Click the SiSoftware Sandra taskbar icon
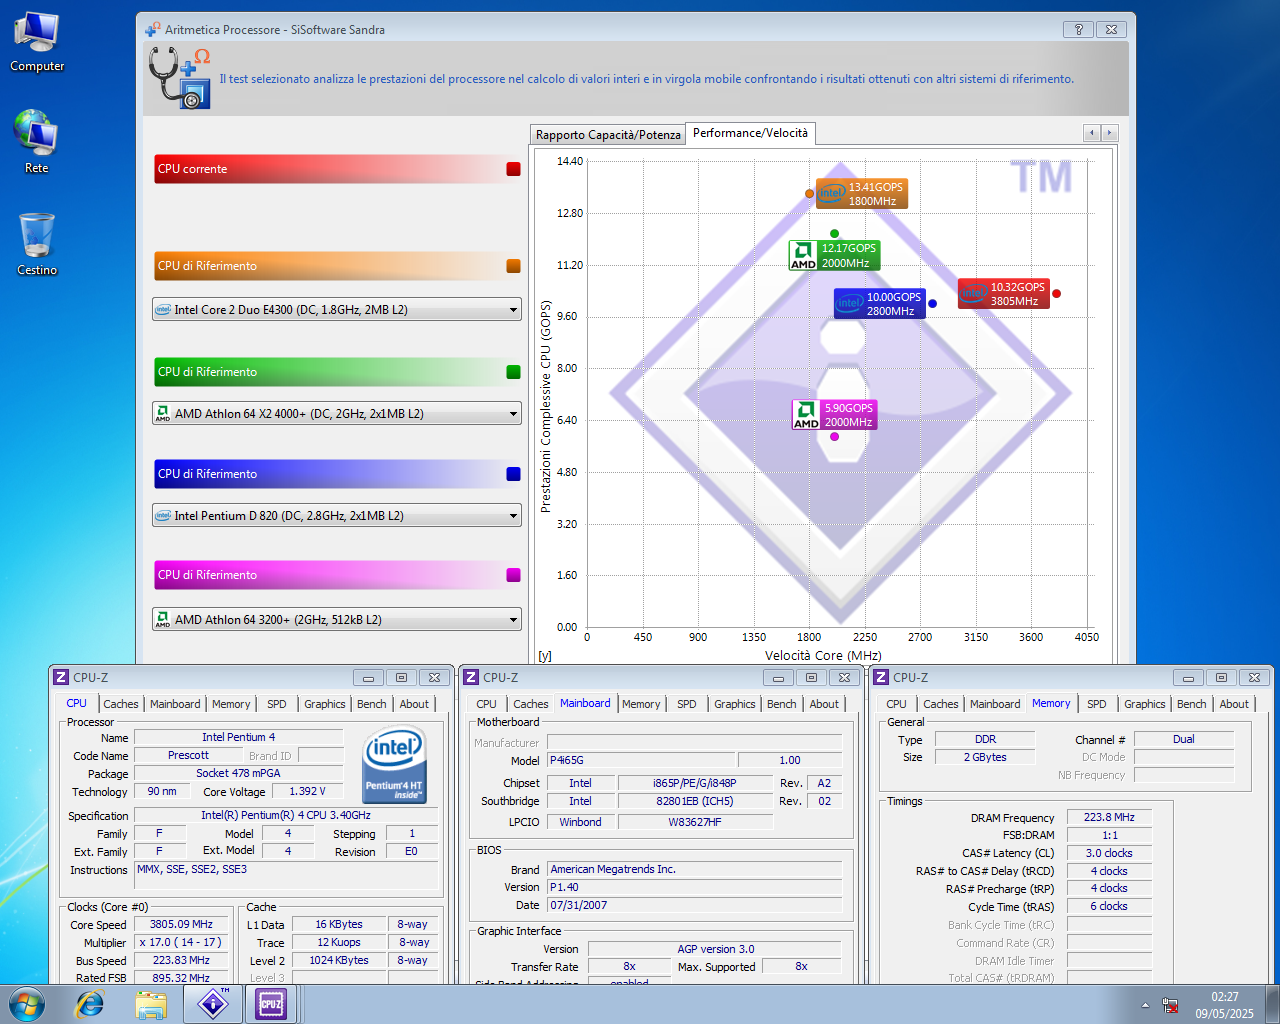The image size is (1280, 1024). [213, 1004]
